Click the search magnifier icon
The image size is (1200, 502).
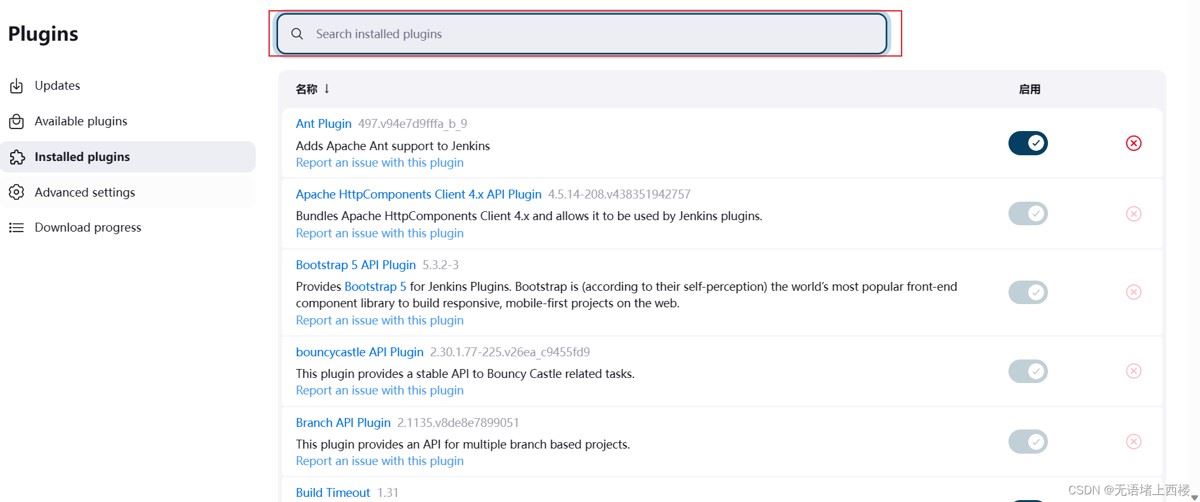coord(297,34)
